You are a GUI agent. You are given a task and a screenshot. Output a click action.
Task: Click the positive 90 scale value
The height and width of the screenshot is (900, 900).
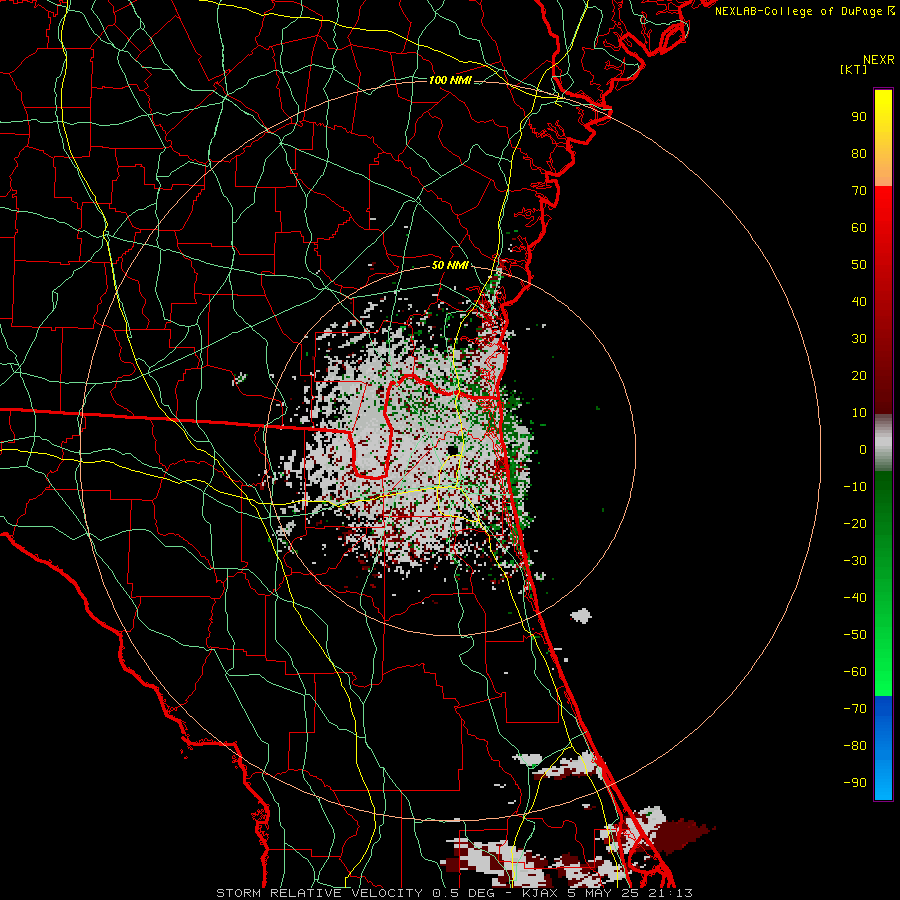(x=859, y=117)
